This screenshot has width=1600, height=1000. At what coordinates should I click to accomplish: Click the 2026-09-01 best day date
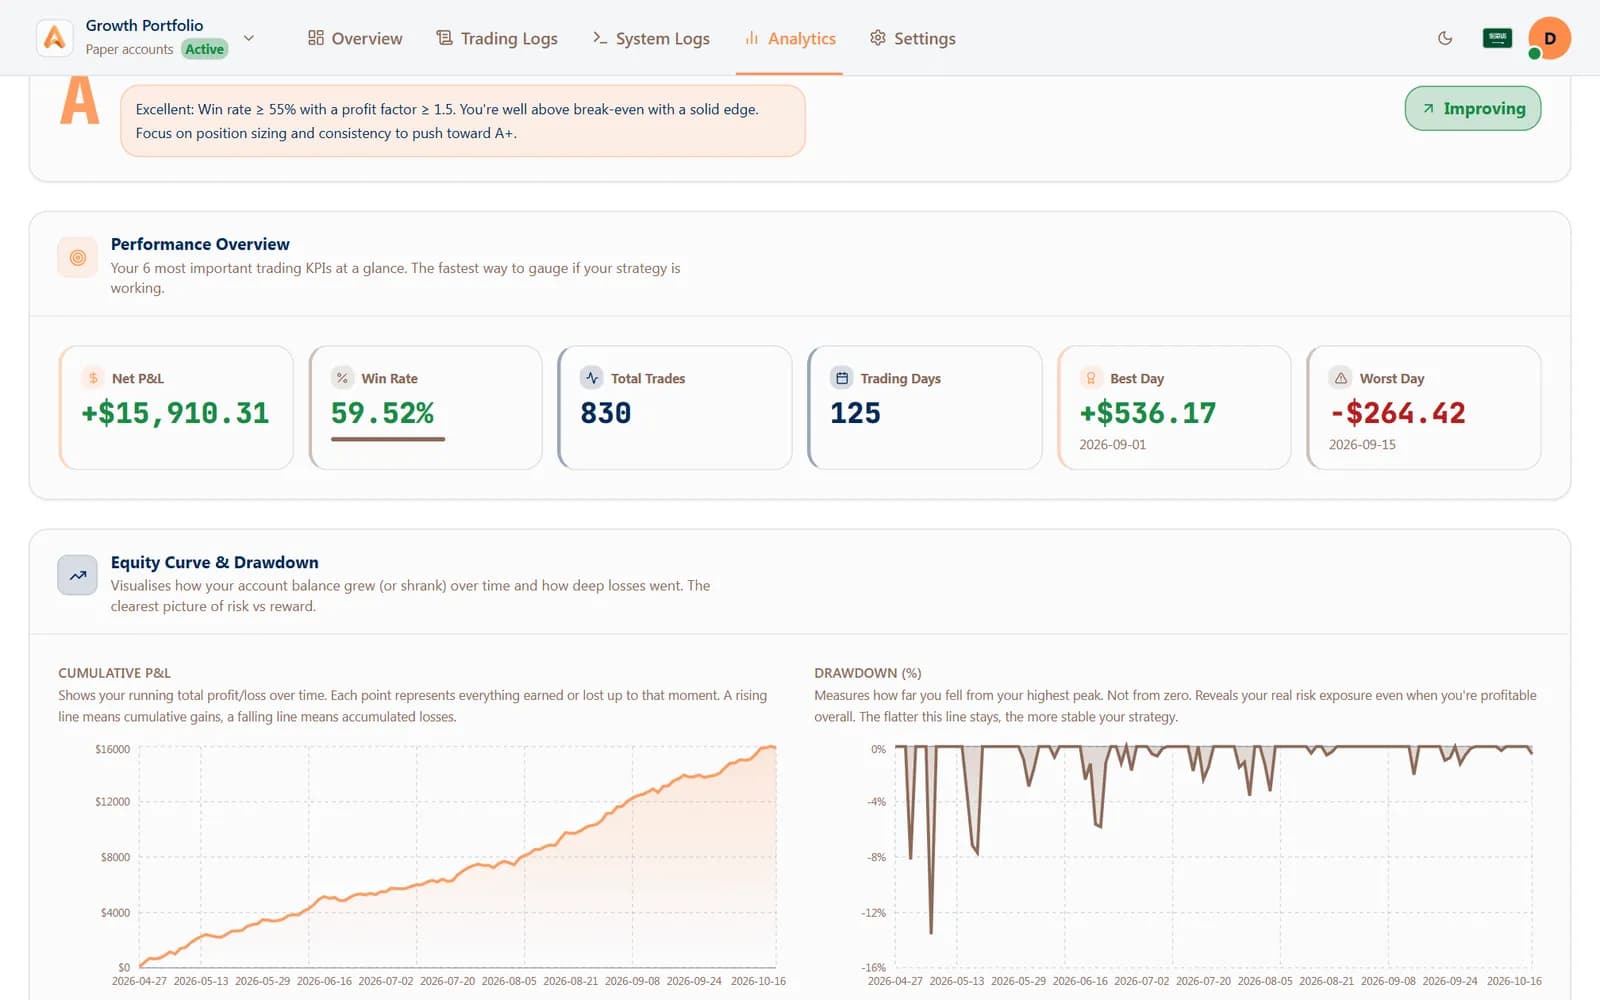coord(1113,445)
